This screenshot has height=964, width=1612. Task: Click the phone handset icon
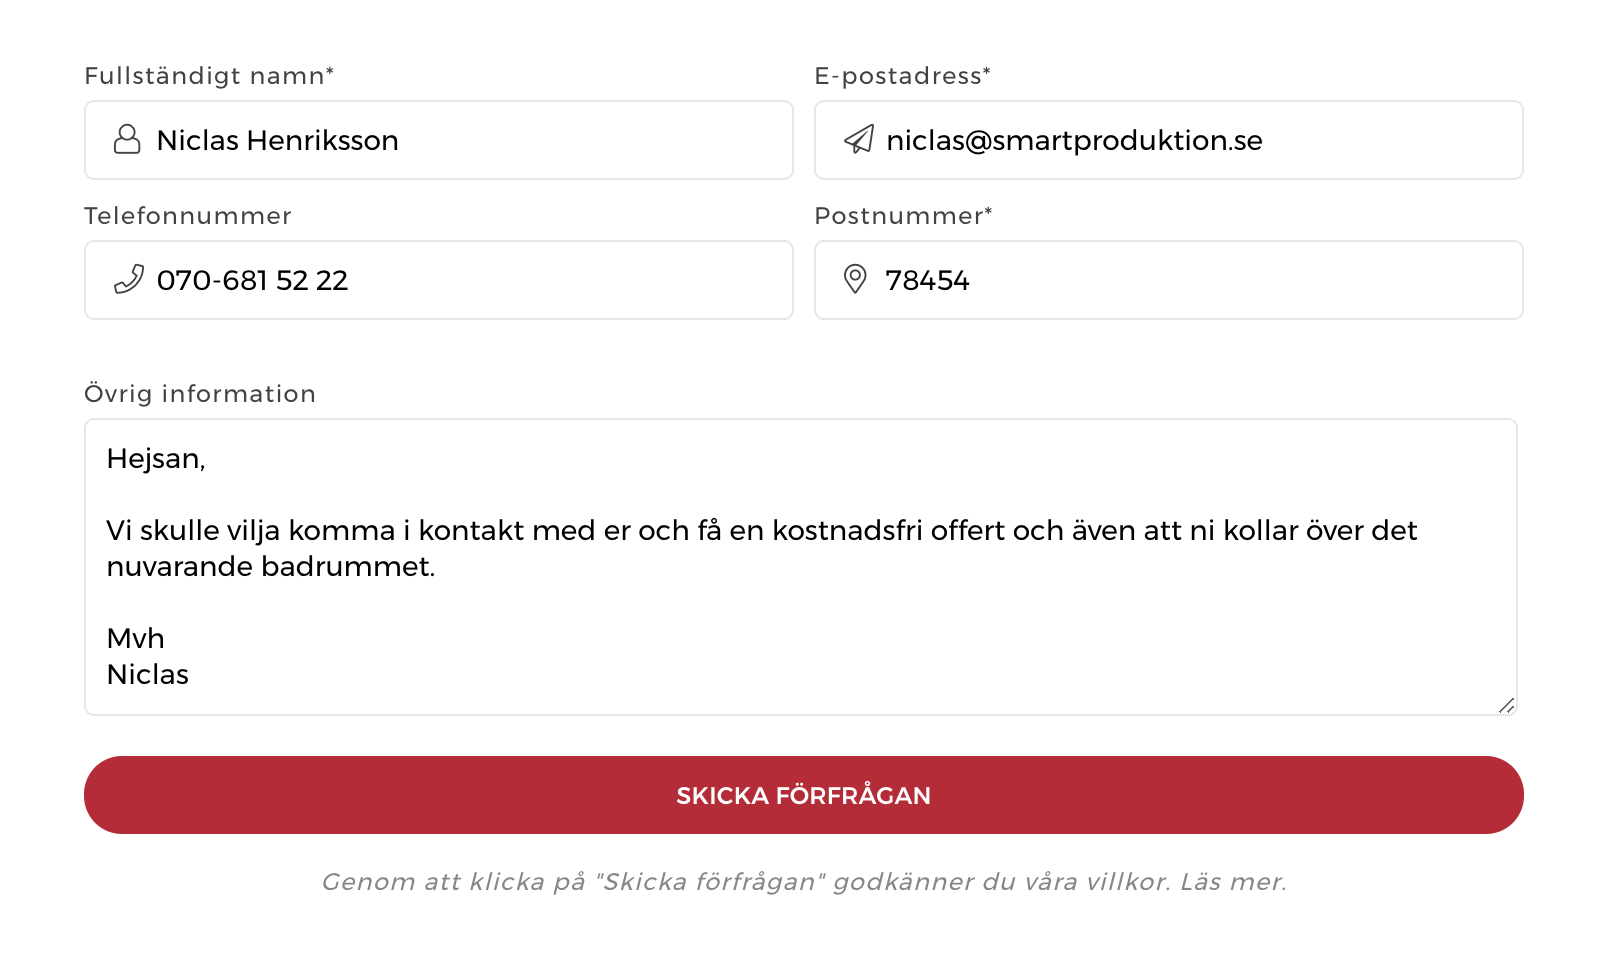click(129, 279)
